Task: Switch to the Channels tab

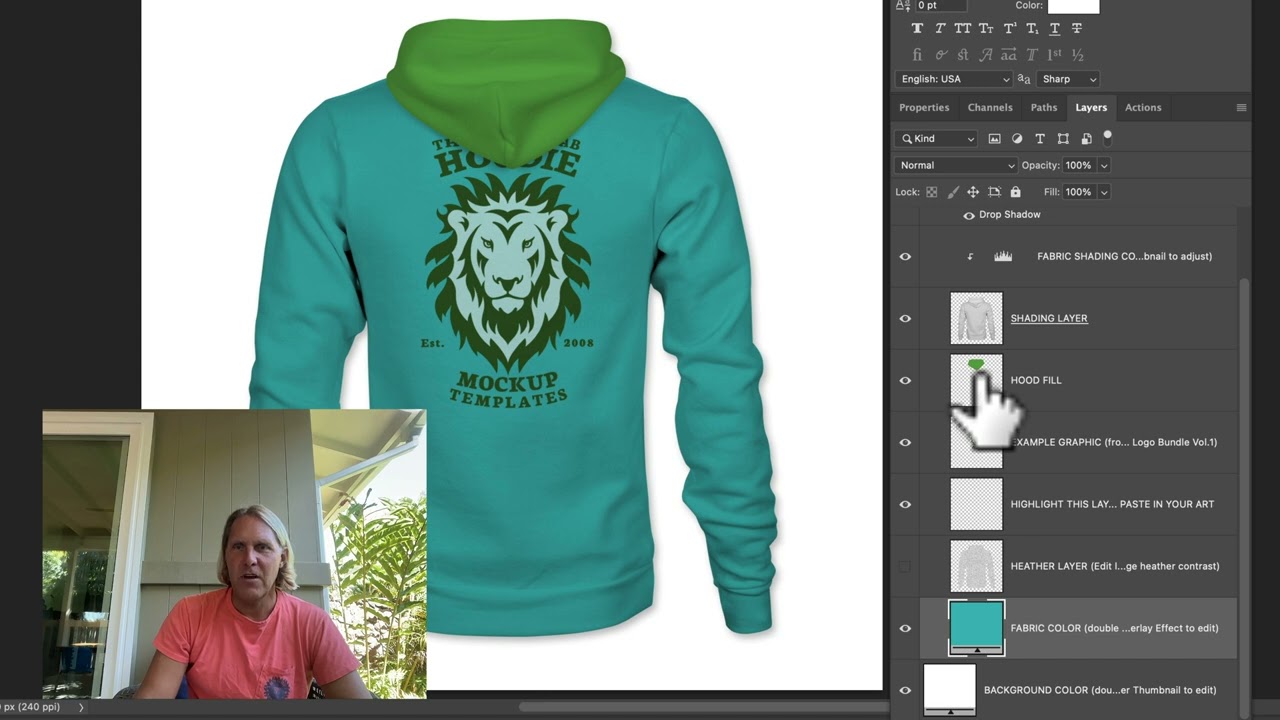Action: pos(990,108)
